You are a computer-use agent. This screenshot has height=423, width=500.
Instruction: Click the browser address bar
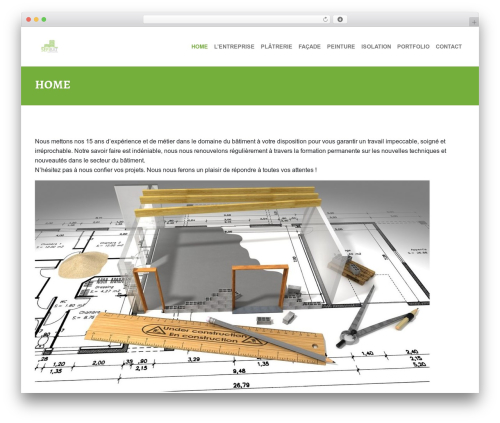(237, 19)
